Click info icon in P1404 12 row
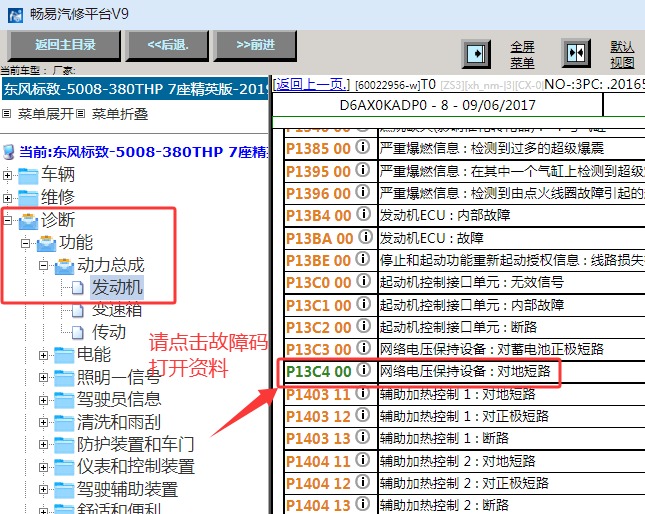 click(362, 481)
